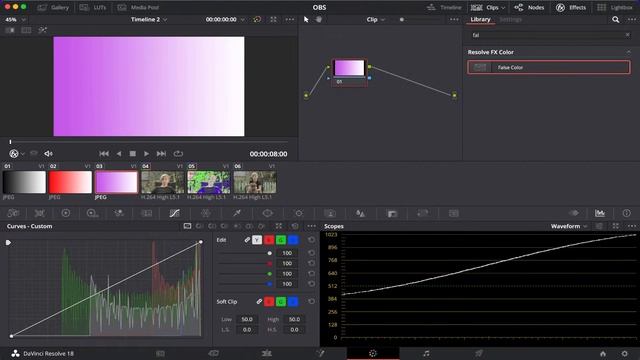Select clip 04 thumbnail
The width and height of the screenshot is (640, 360).
[x=162, y=182]
